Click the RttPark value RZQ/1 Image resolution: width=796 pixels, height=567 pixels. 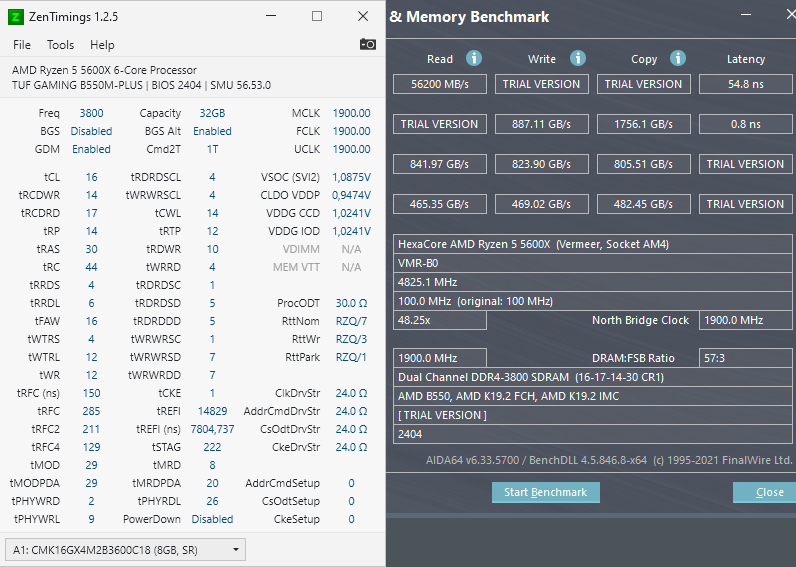tap(351, 357)
